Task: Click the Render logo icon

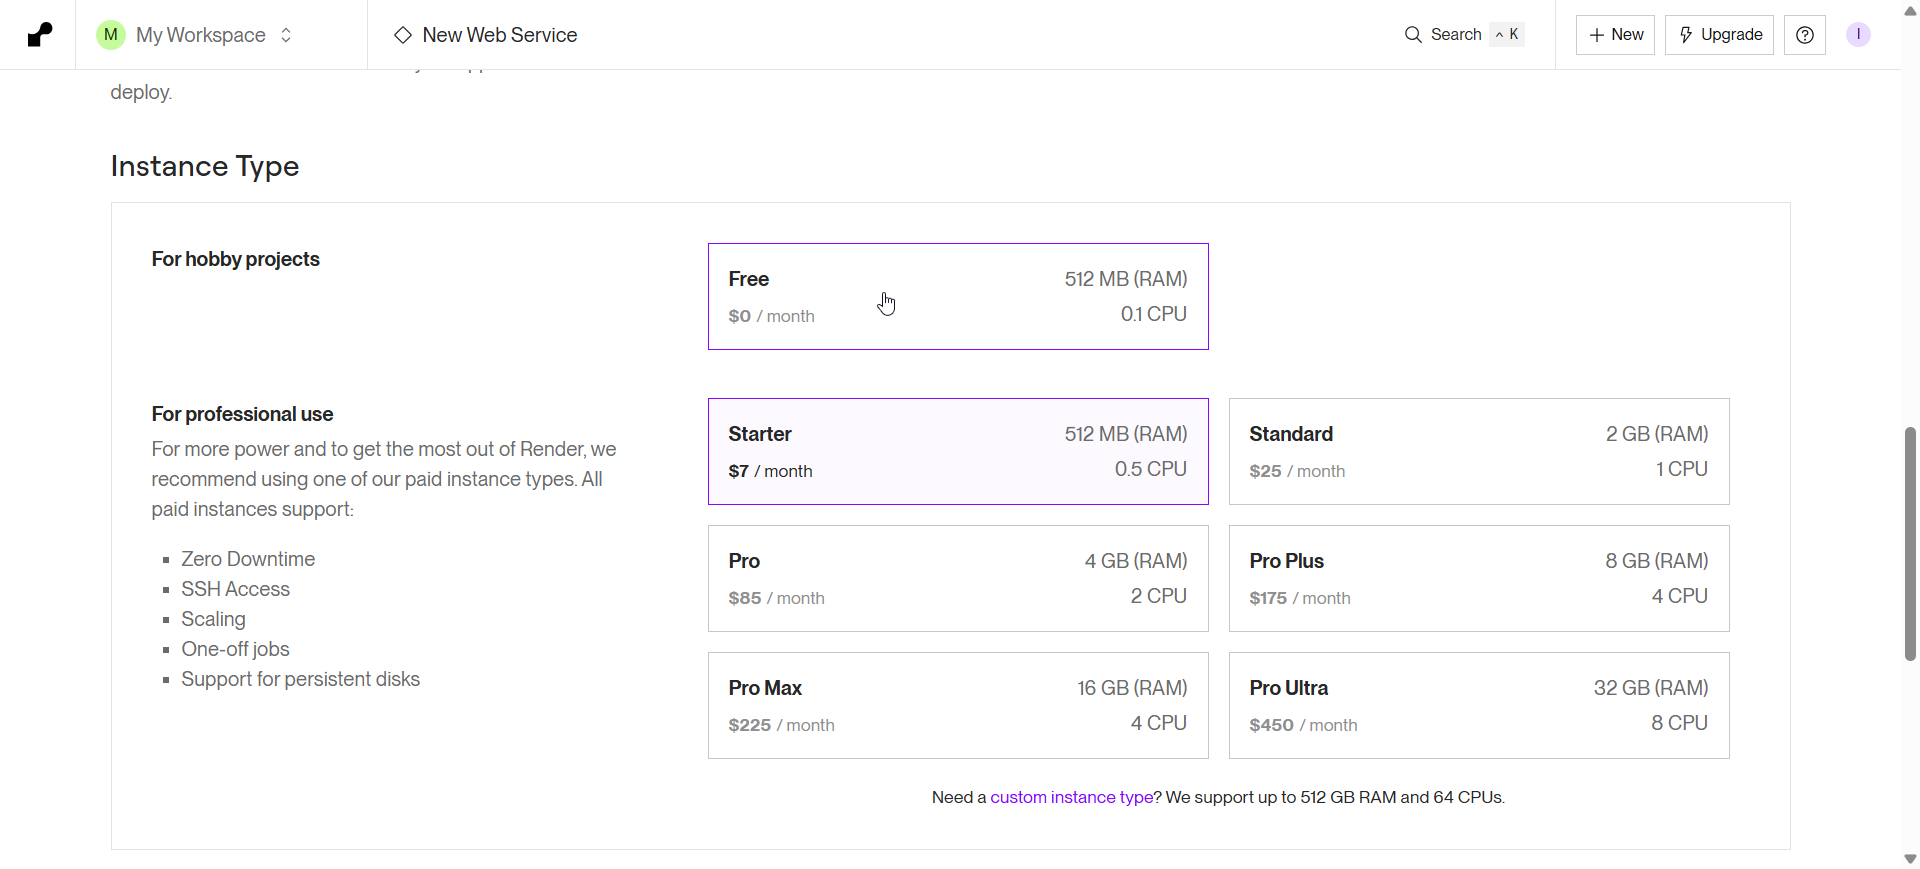Action: 39,35
